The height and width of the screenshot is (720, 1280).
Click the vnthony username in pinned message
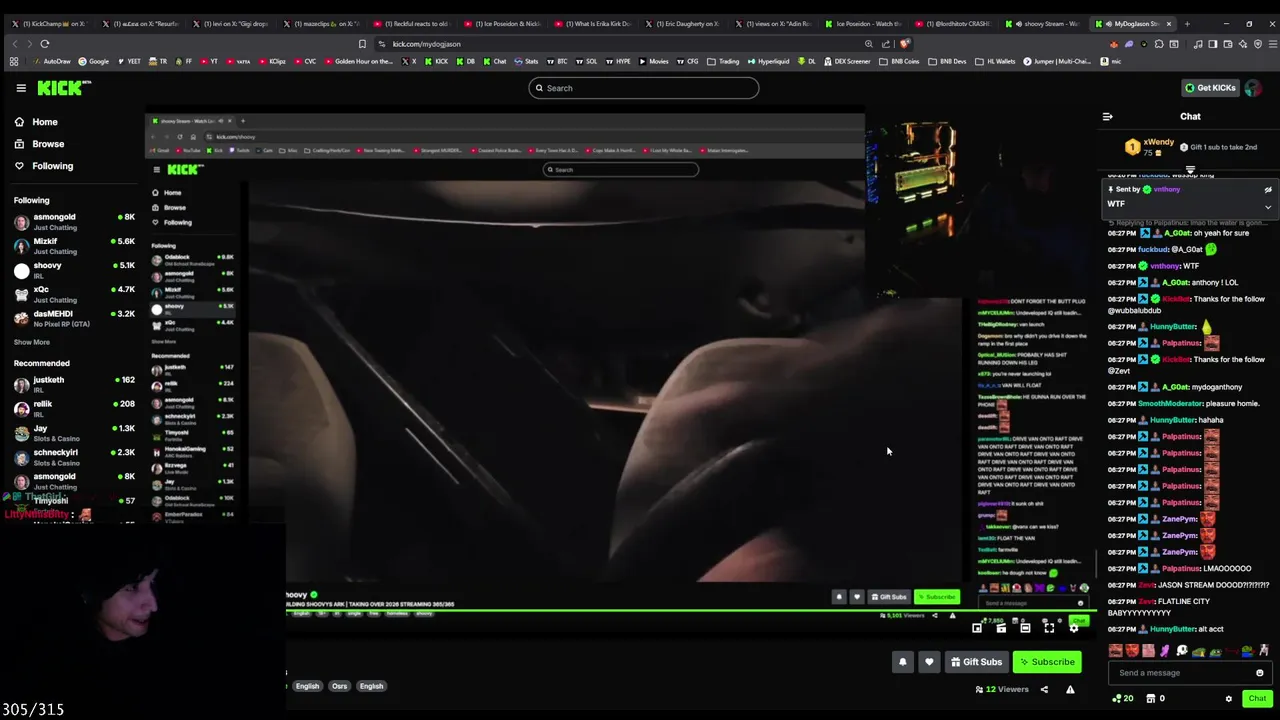point(1166,189)
